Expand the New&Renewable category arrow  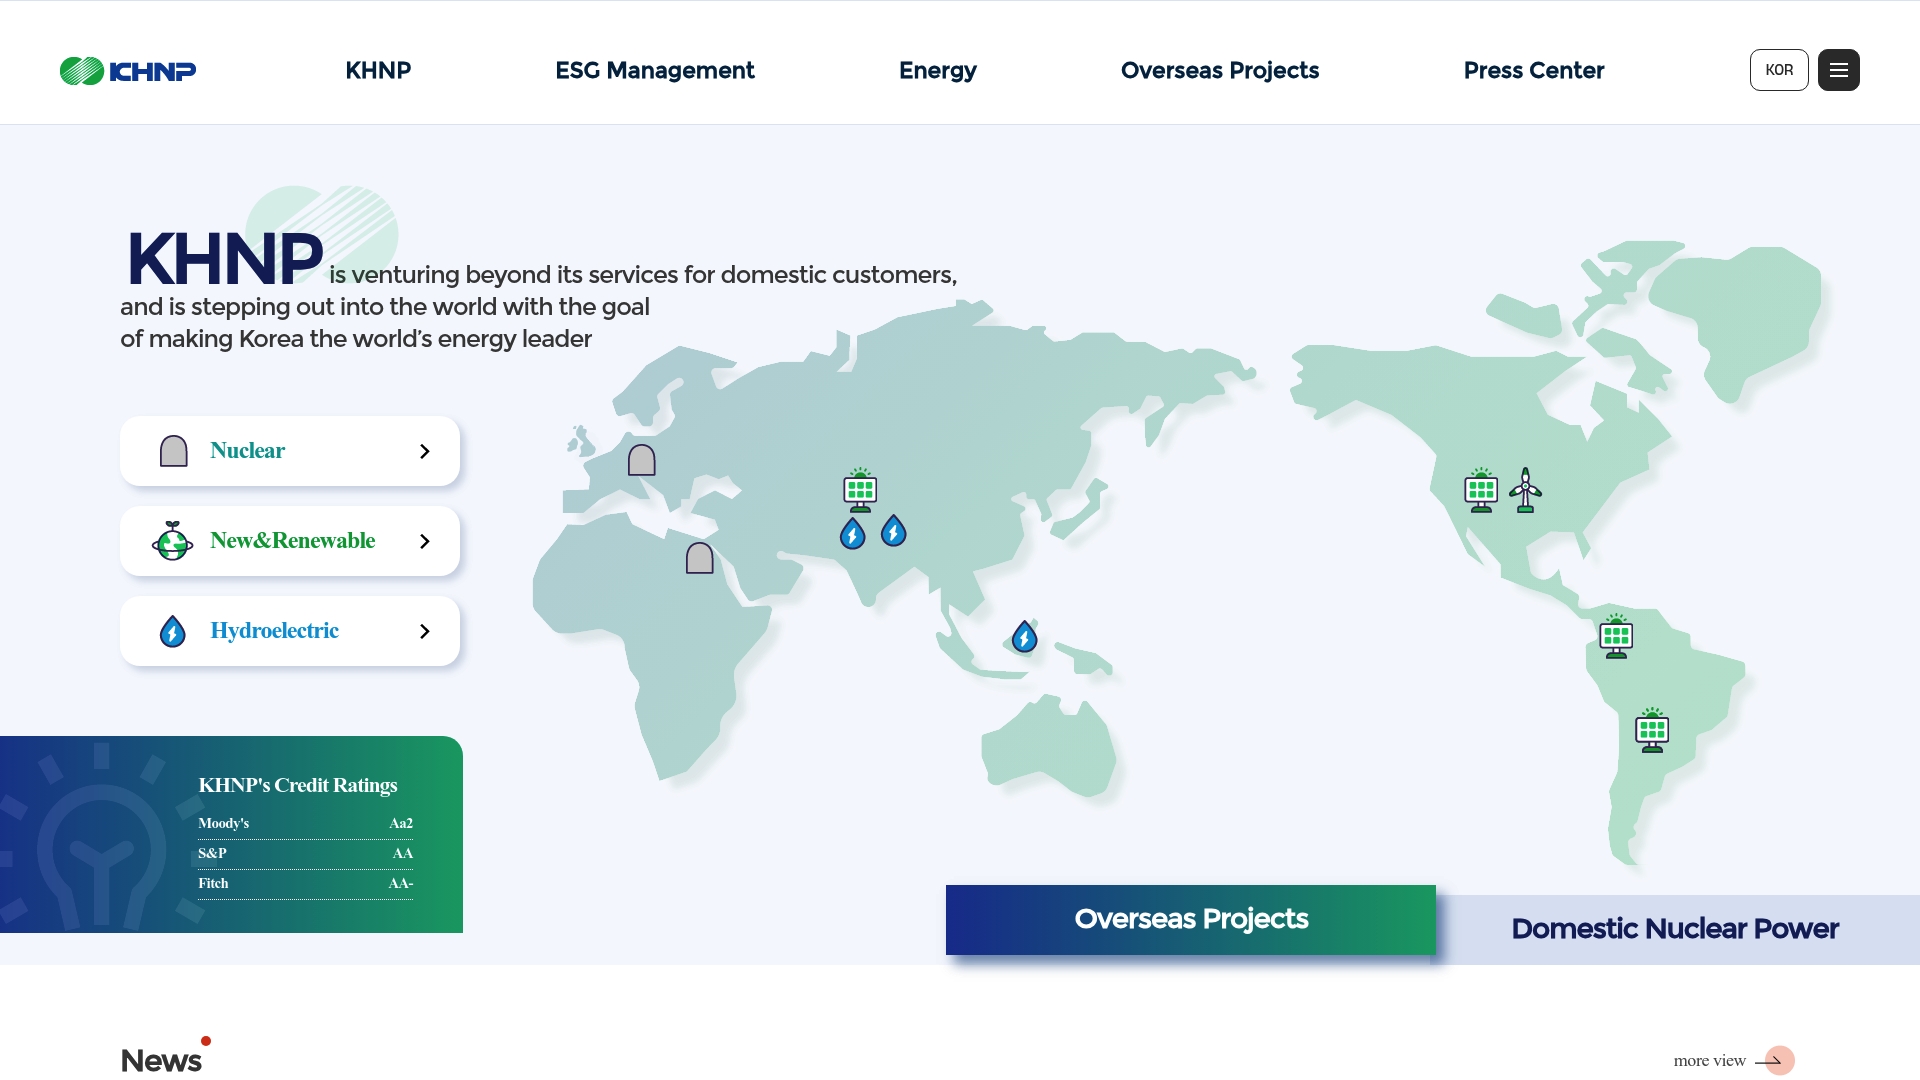click(424, 542)
